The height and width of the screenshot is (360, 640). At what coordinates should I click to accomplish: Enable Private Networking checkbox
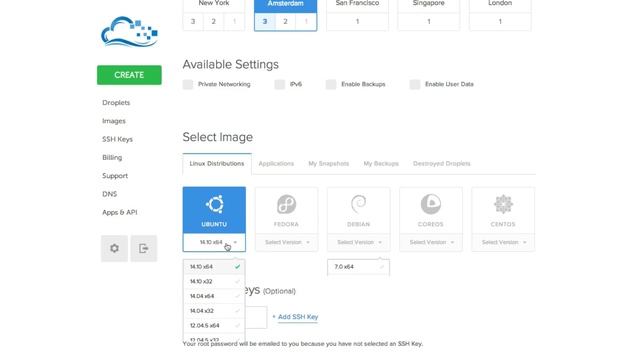pos(188,84)
